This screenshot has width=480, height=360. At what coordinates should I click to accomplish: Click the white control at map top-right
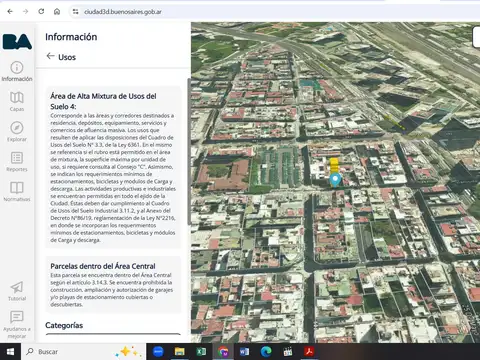coord(476,37)
